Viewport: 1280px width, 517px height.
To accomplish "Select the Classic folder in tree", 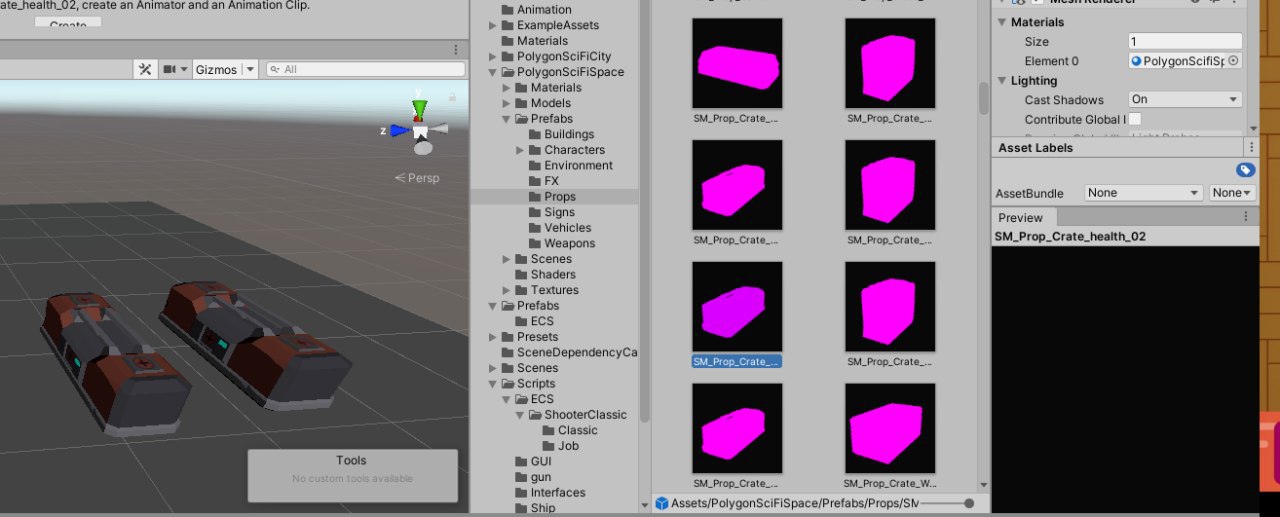I will click(x=578, y=430).
